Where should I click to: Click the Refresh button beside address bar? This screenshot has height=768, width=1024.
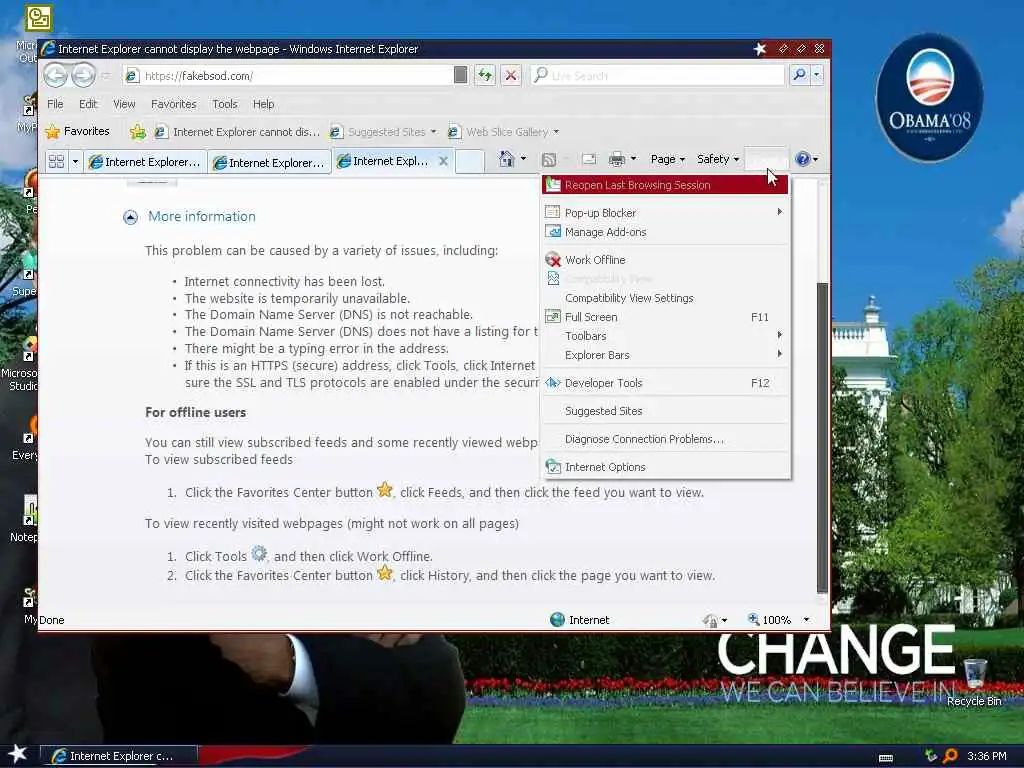coord(485,75)
